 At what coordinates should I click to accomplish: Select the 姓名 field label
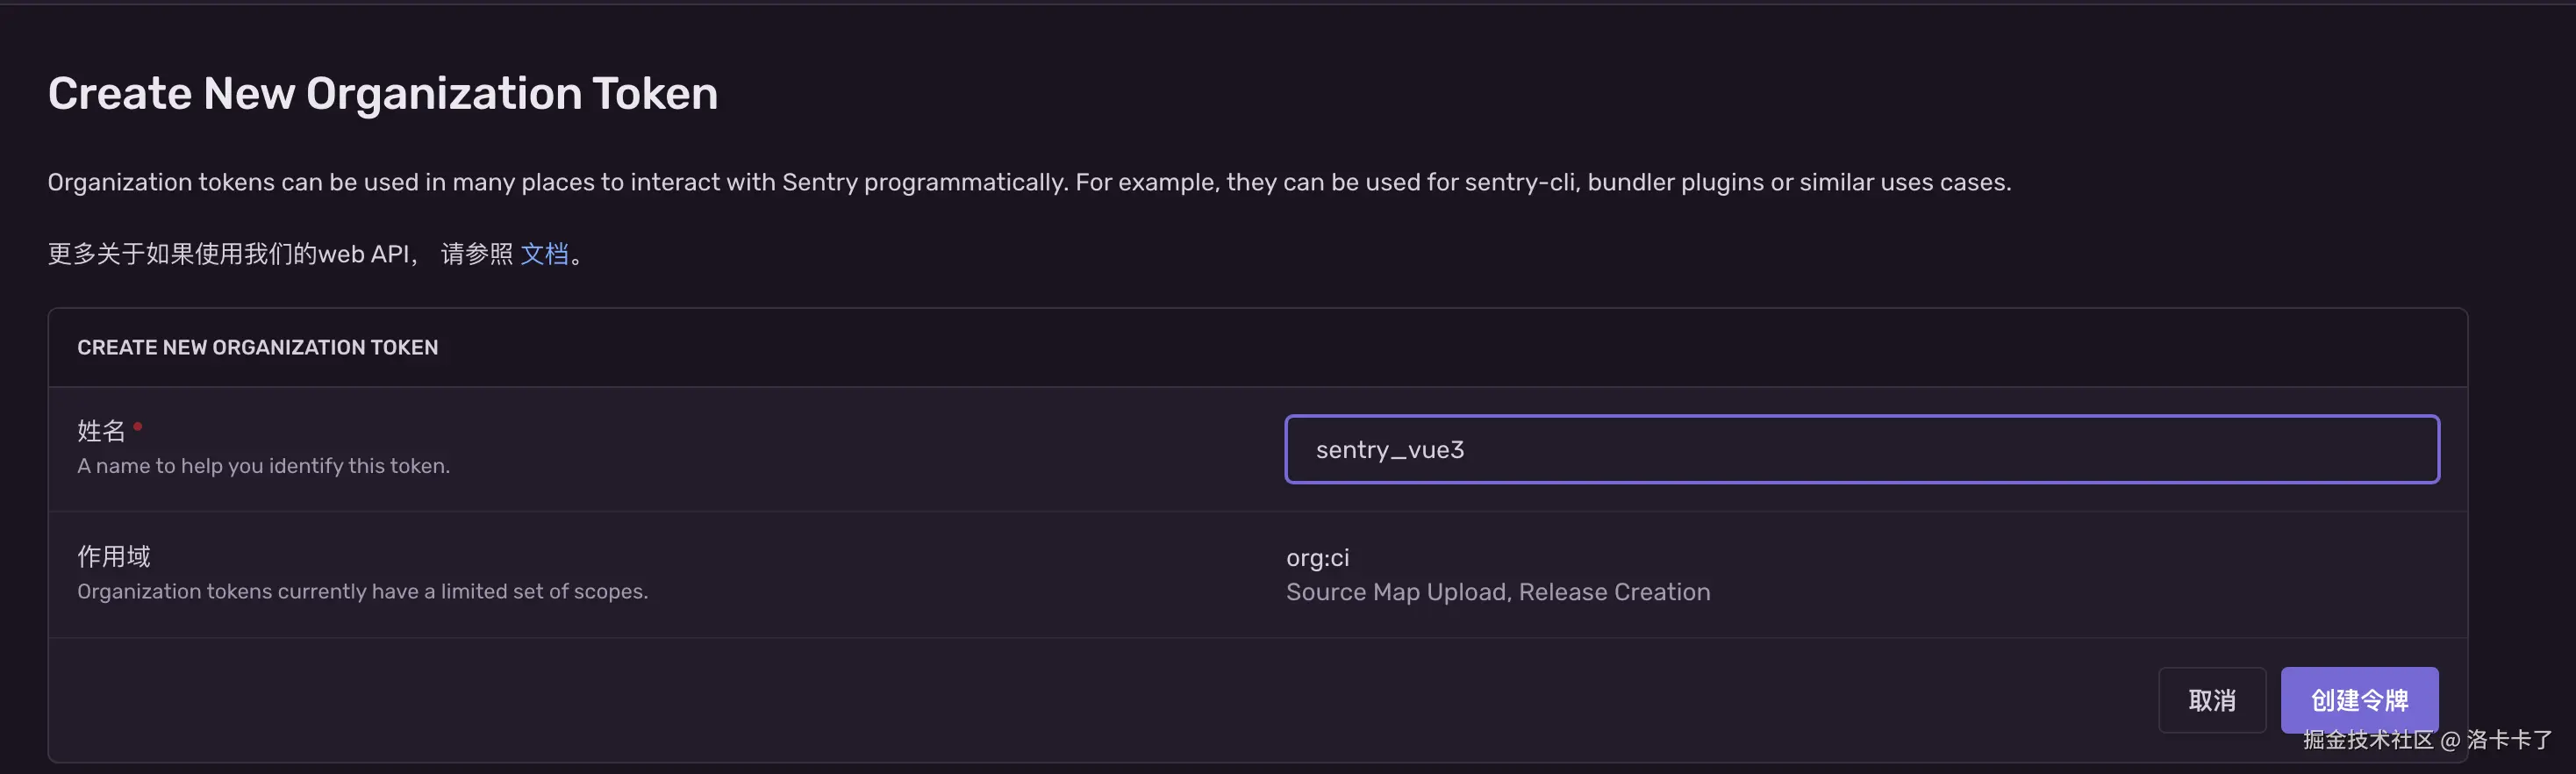tap(101, 431)
